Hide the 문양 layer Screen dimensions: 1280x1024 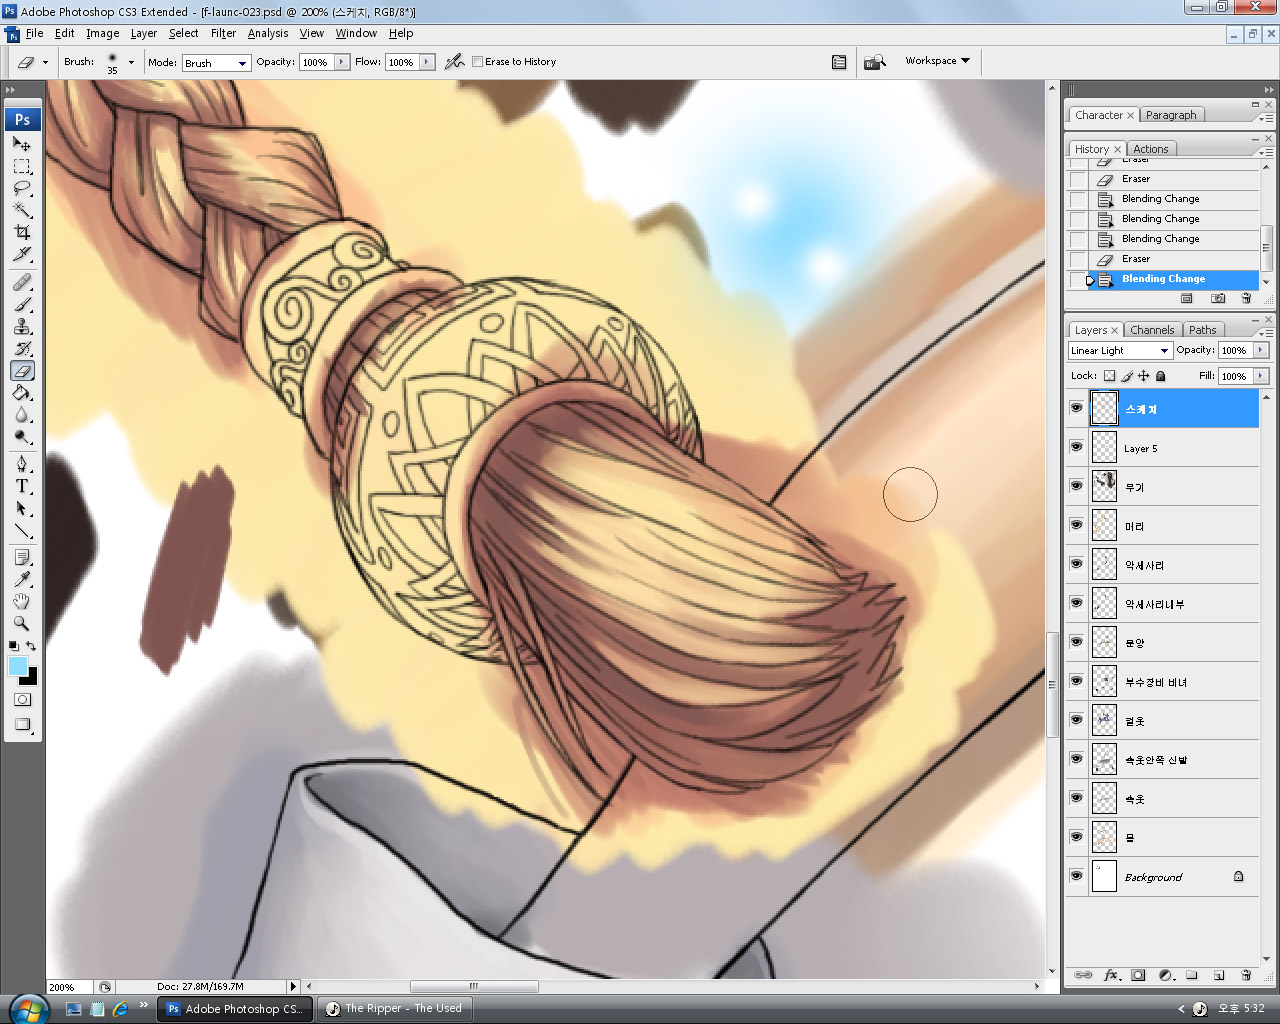[x=1076, y=642]
